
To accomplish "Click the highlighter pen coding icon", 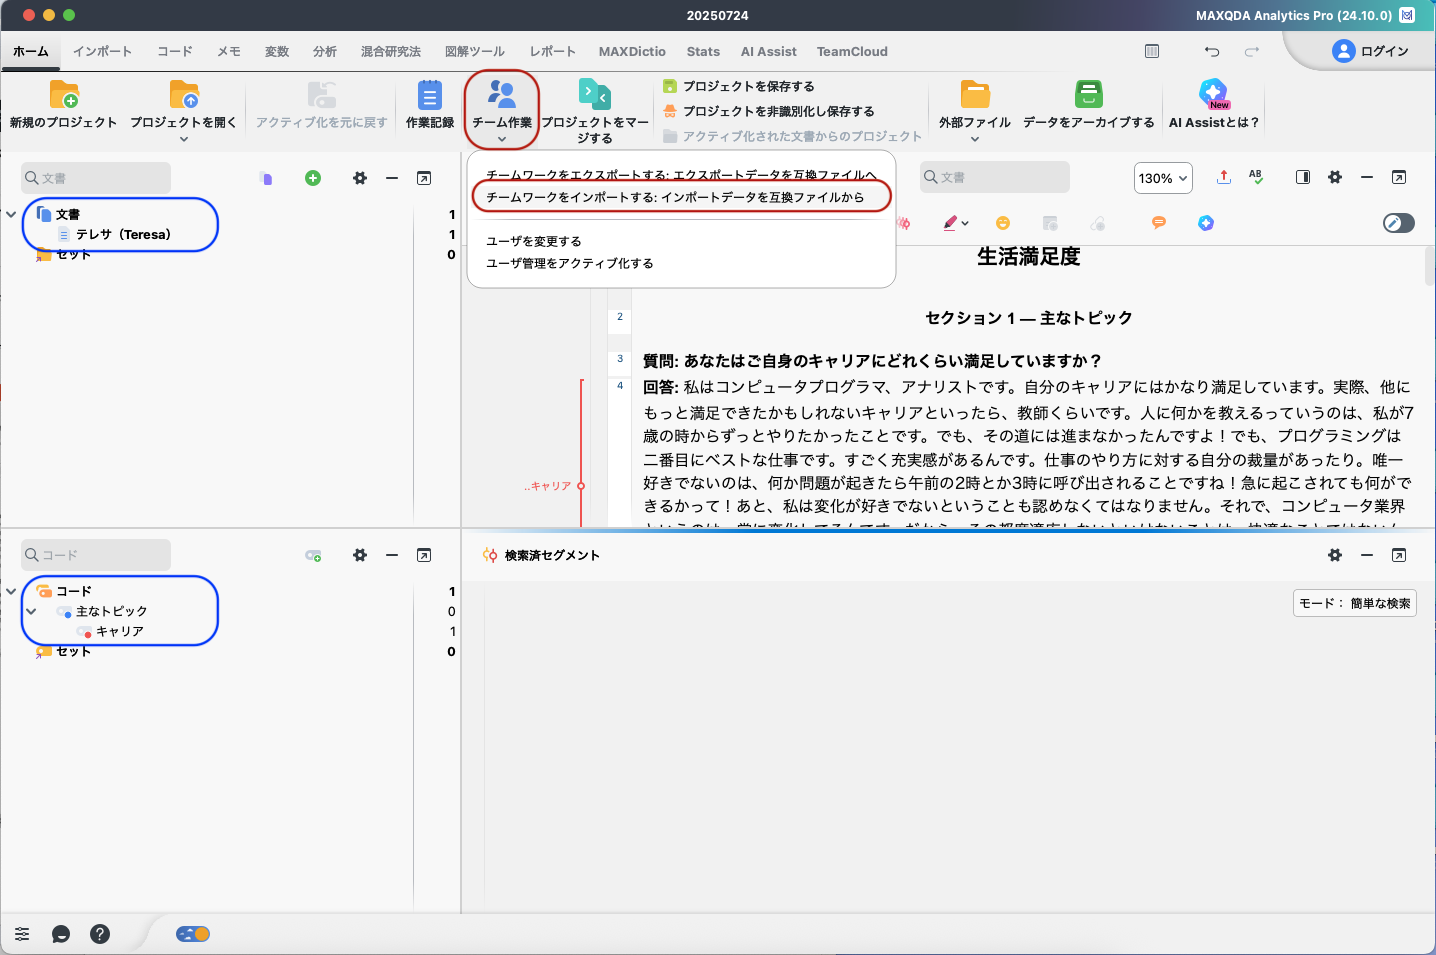I will point(950,223).
